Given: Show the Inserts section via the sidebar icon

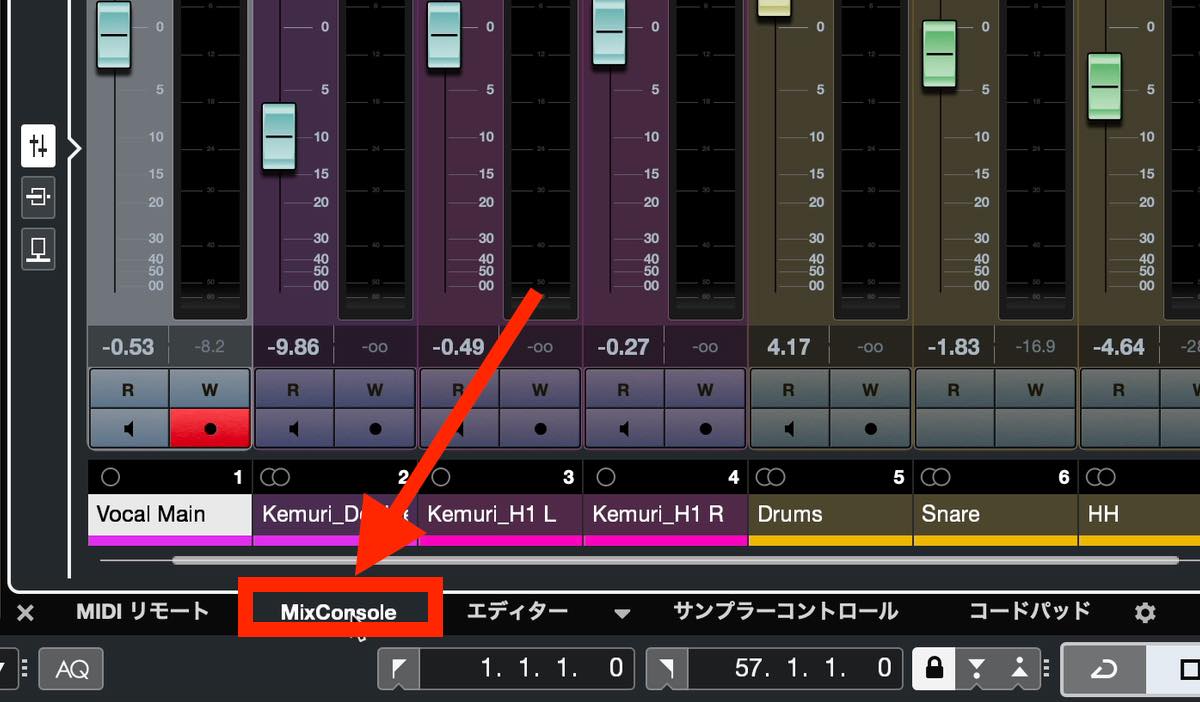Looking at the screenshot, I should (x=38, y=196).
